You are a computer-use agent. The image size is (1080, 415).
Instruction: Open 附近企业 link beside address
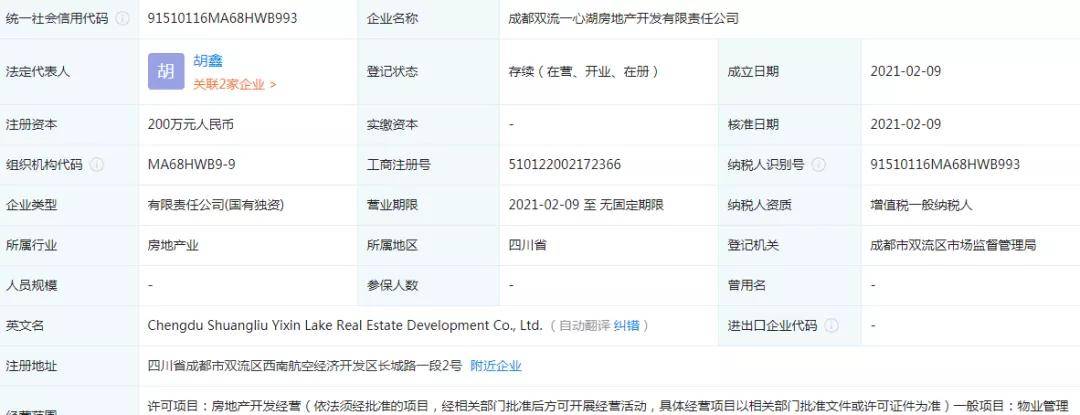pos(496,365)
